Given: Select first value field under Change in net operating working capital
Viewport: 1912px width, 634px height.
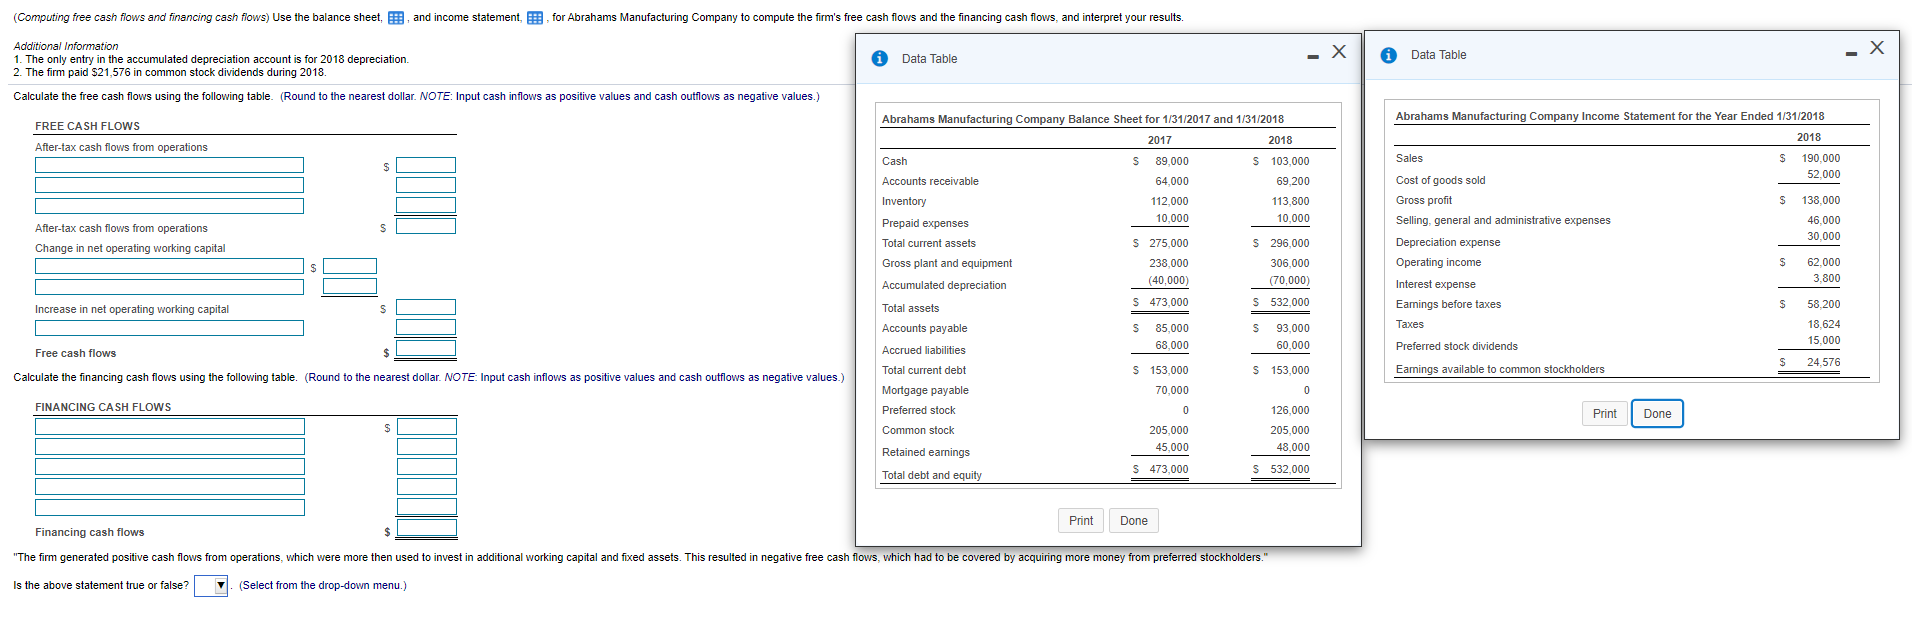Looking at the screenshot, I should [350, 266].
